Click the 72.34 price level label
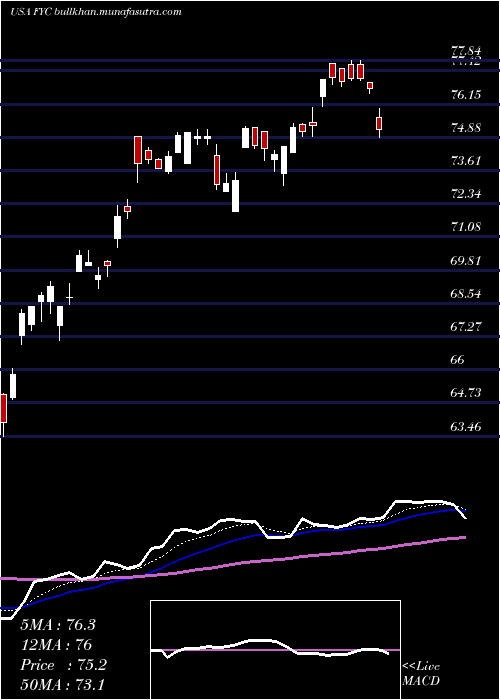The width and height of the screenshot is (500, 700). pyautogui.click(x=466, y=194)
